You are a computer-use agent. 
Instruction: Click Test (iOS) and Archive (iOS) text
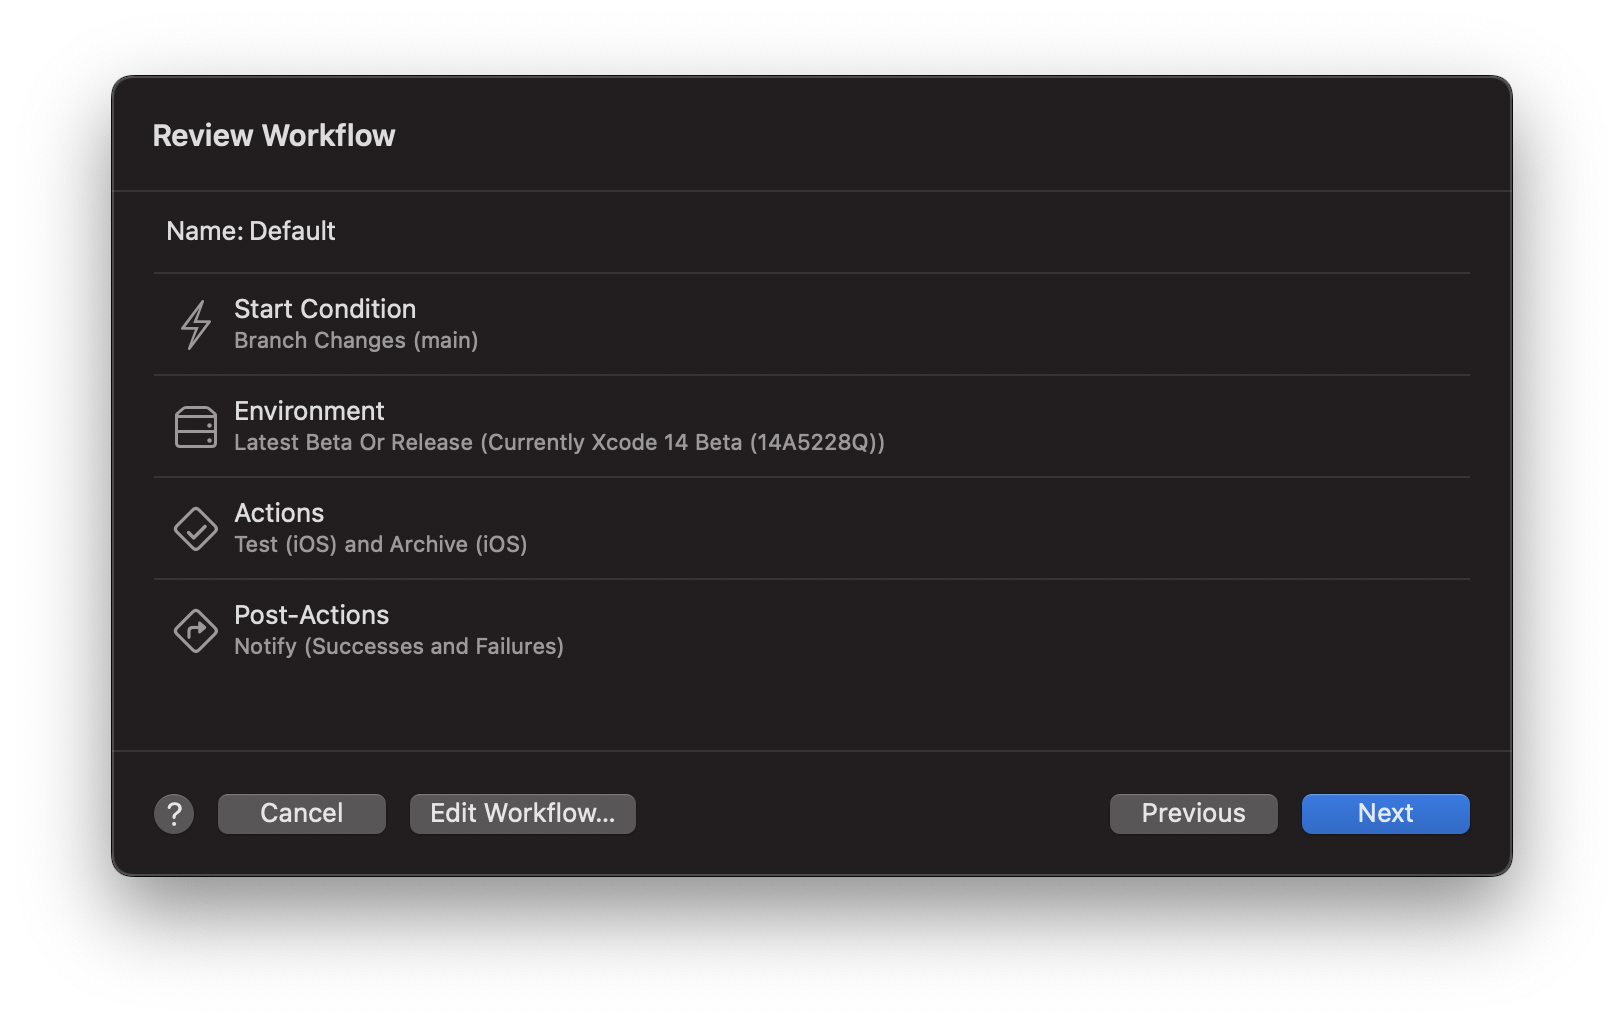click(381, 545)
